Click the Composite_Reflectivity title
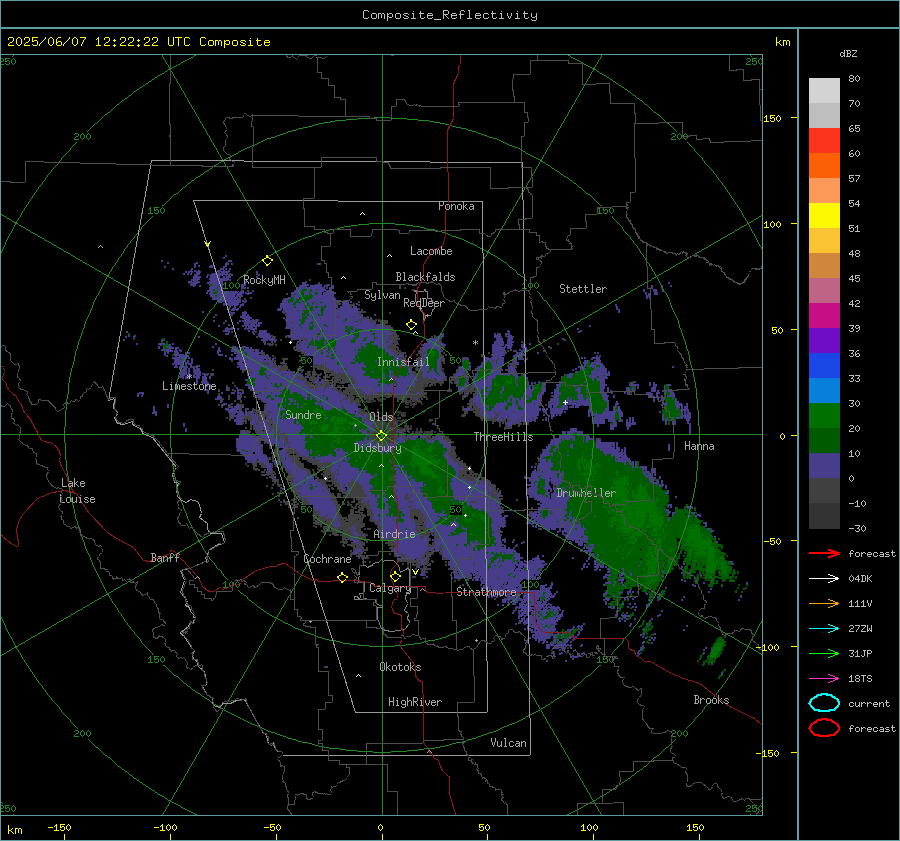This screenshot has width=900, height=841. tap(450, 15)
